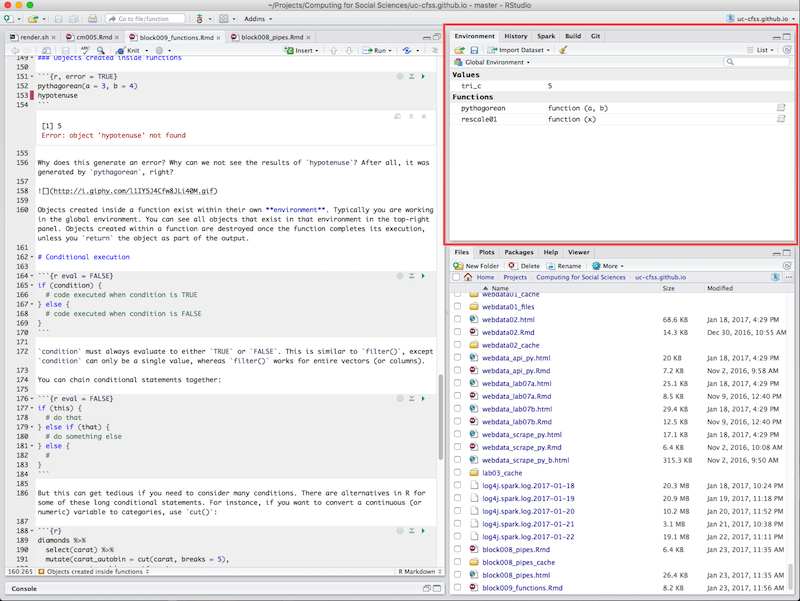Open the List view dropdown in Environment
Screen dimensions: 800x601
point(760,50)
